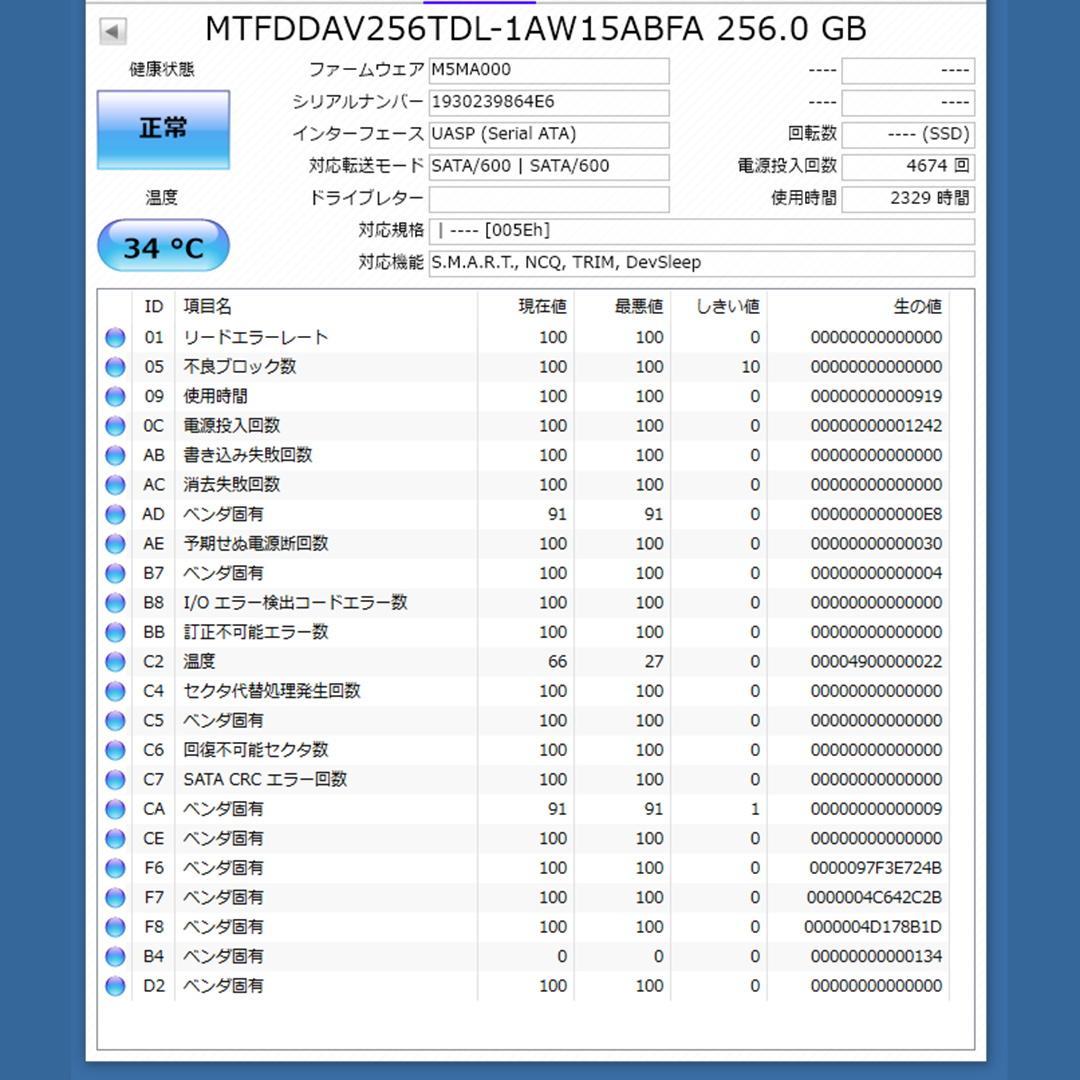Screen dimensions: 1080x1080
Task: Select the リードエラーレート attribute name
Action: point(256,338)
